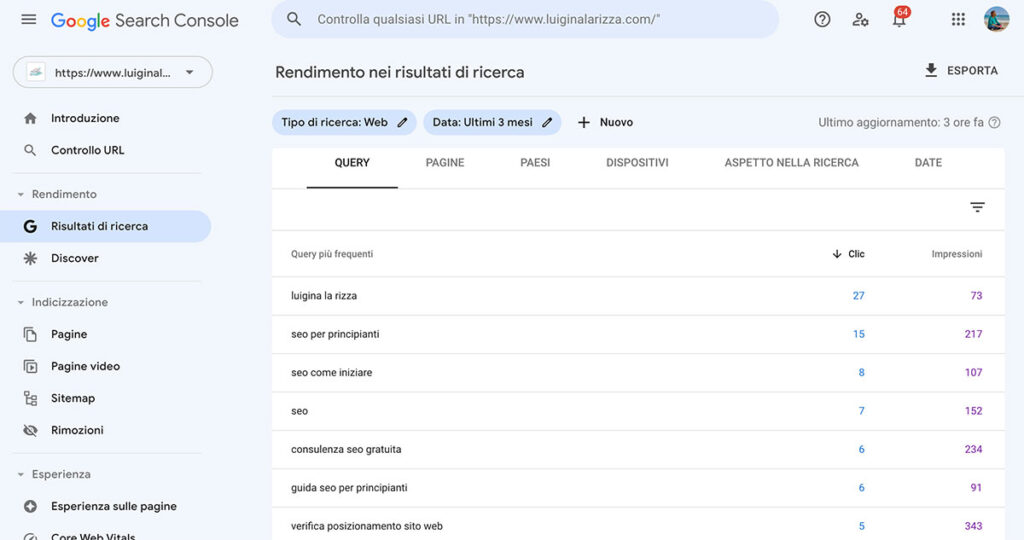Click the users and permissions icon
Image resolution: width=1024 pixels, height=540 pixels.
(860, 19)
